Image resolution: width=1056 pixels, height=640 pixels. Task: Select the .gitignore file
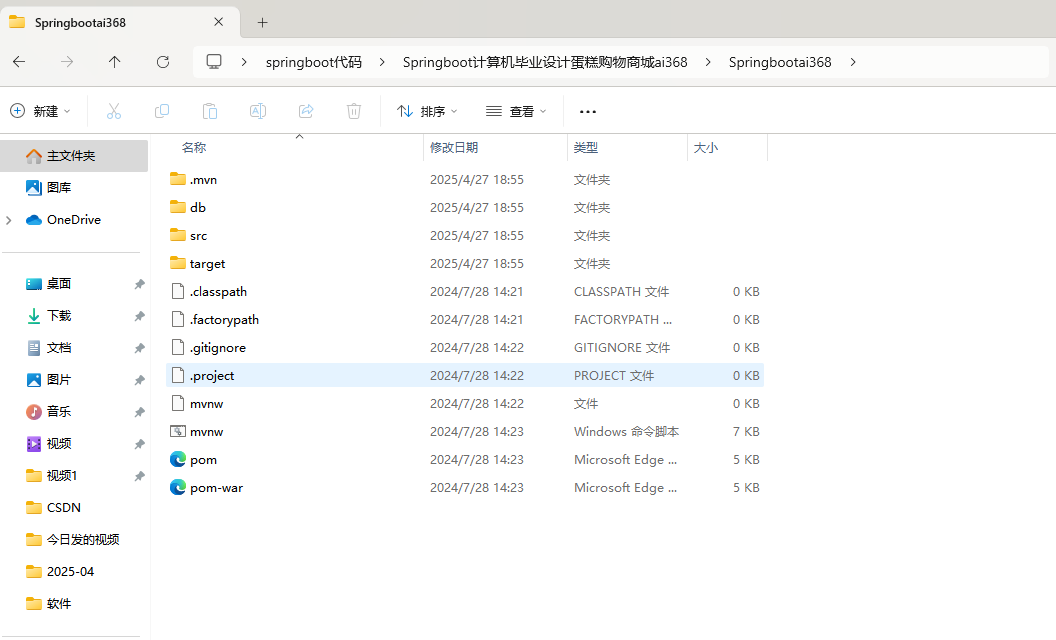[x=465, y=348]
